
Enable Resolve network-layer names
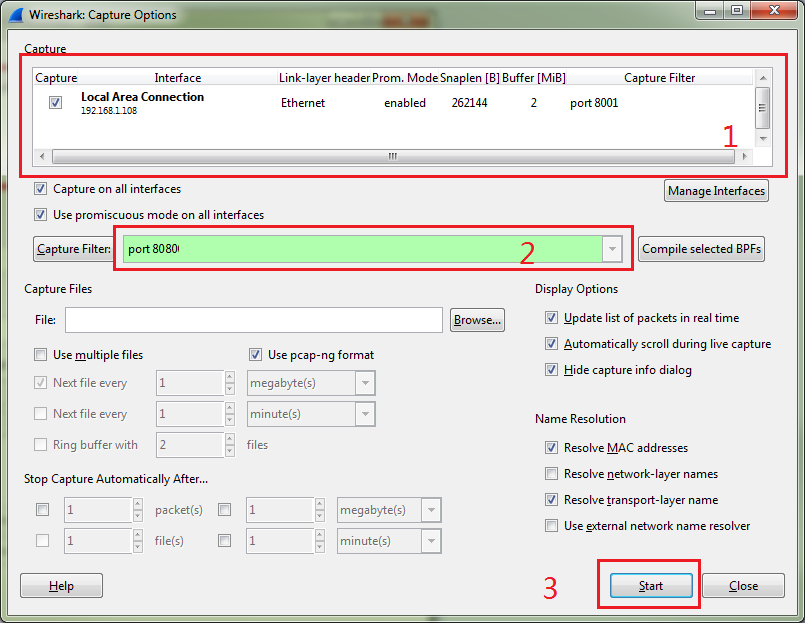click(552, 474)
